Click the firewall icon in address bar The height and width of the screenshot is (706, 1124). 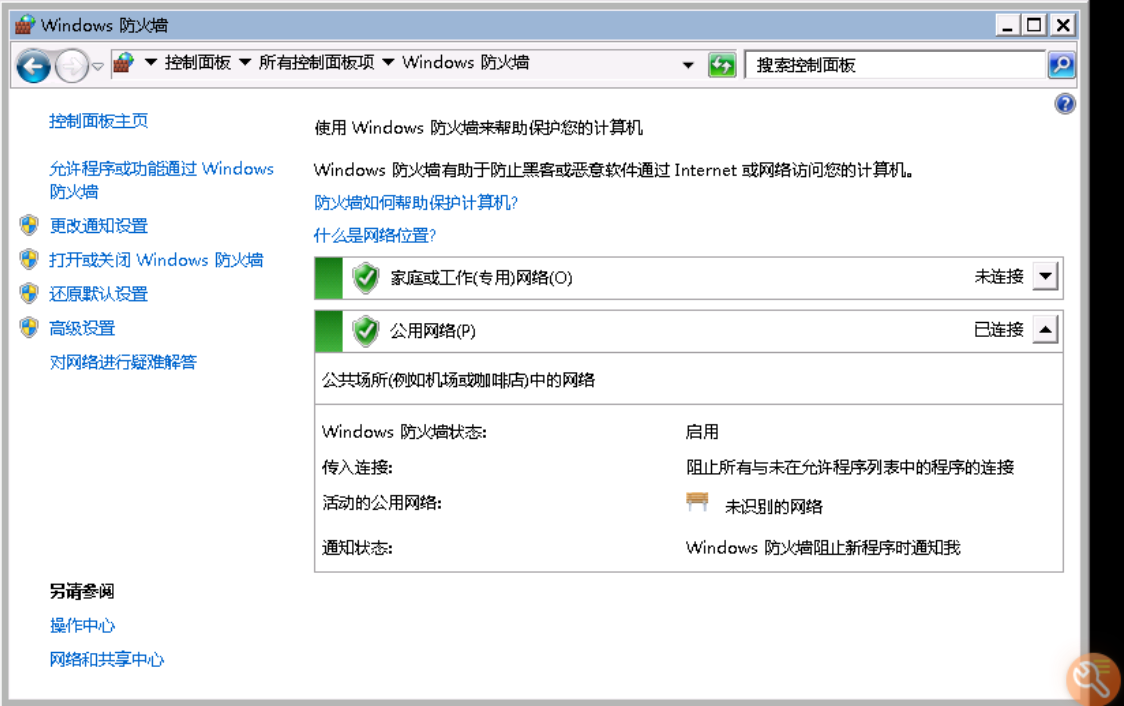tap(123, 63)
